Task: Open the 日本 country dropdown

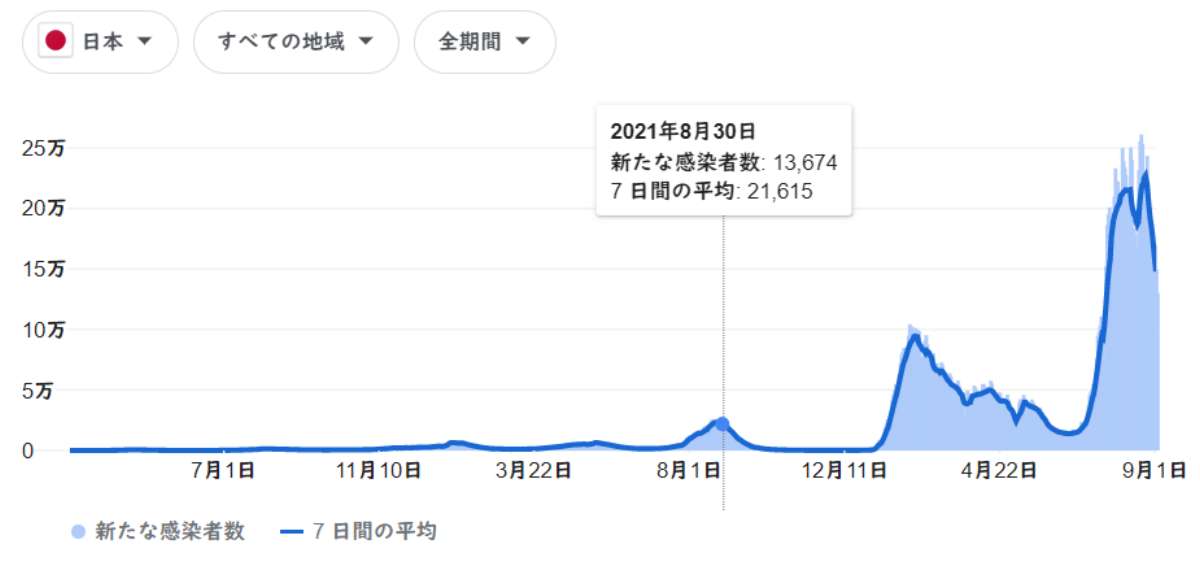Action: (99, 42)
